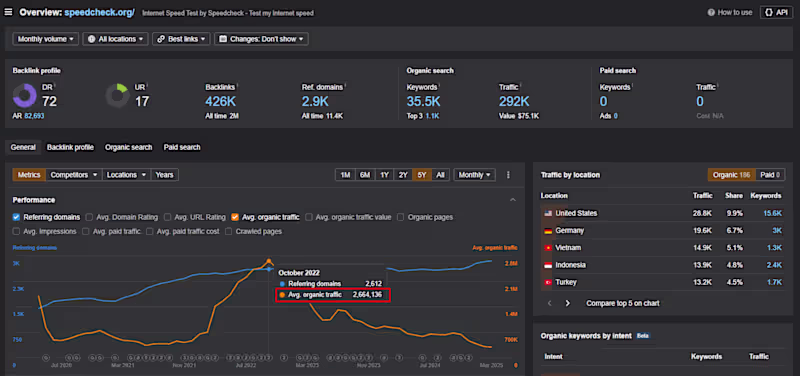The width and height of the screenshot is (800, 376).
Task: Click the Traffic column header in locations
Action: 703,195
